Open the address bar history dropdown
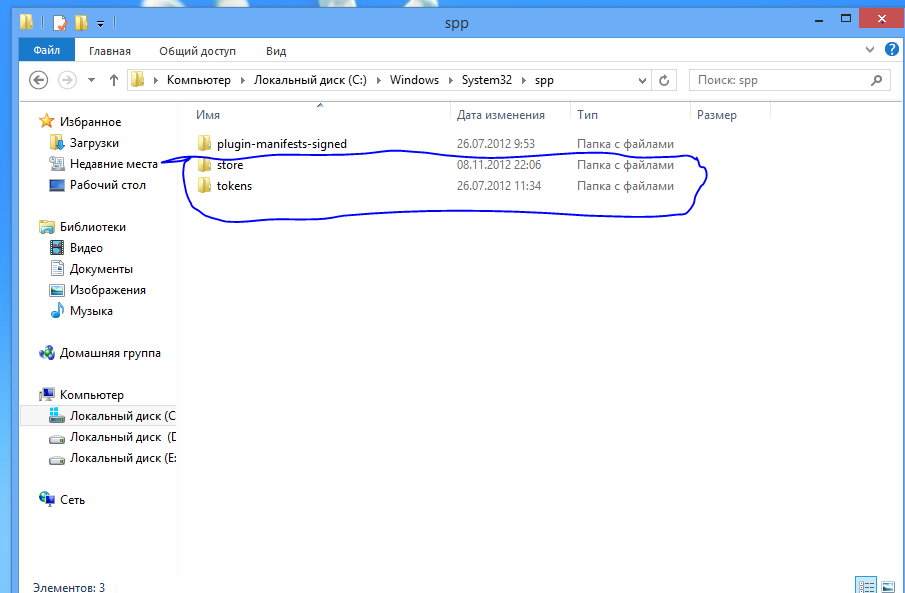Screen dimensions: 905x593 [642, 80]
